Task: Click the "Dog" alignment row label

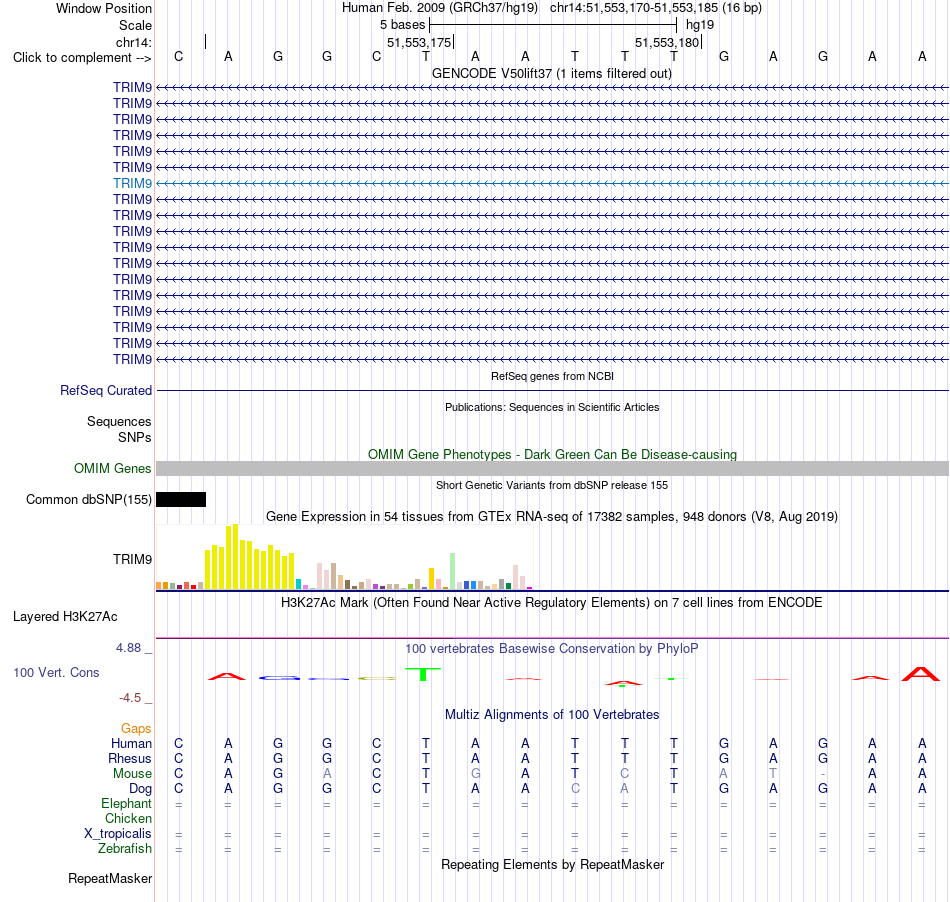Action: pos(141,789)
